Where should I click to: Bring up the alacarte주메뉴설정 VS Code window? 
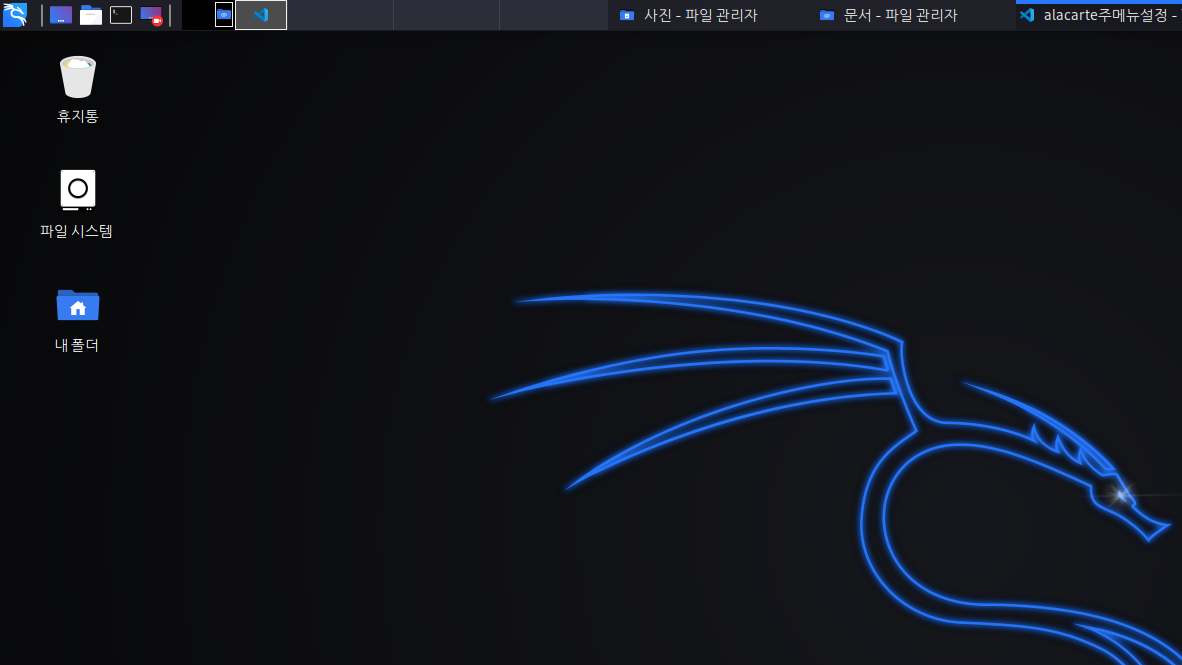pyautogui.click(x=1099, y=15)
